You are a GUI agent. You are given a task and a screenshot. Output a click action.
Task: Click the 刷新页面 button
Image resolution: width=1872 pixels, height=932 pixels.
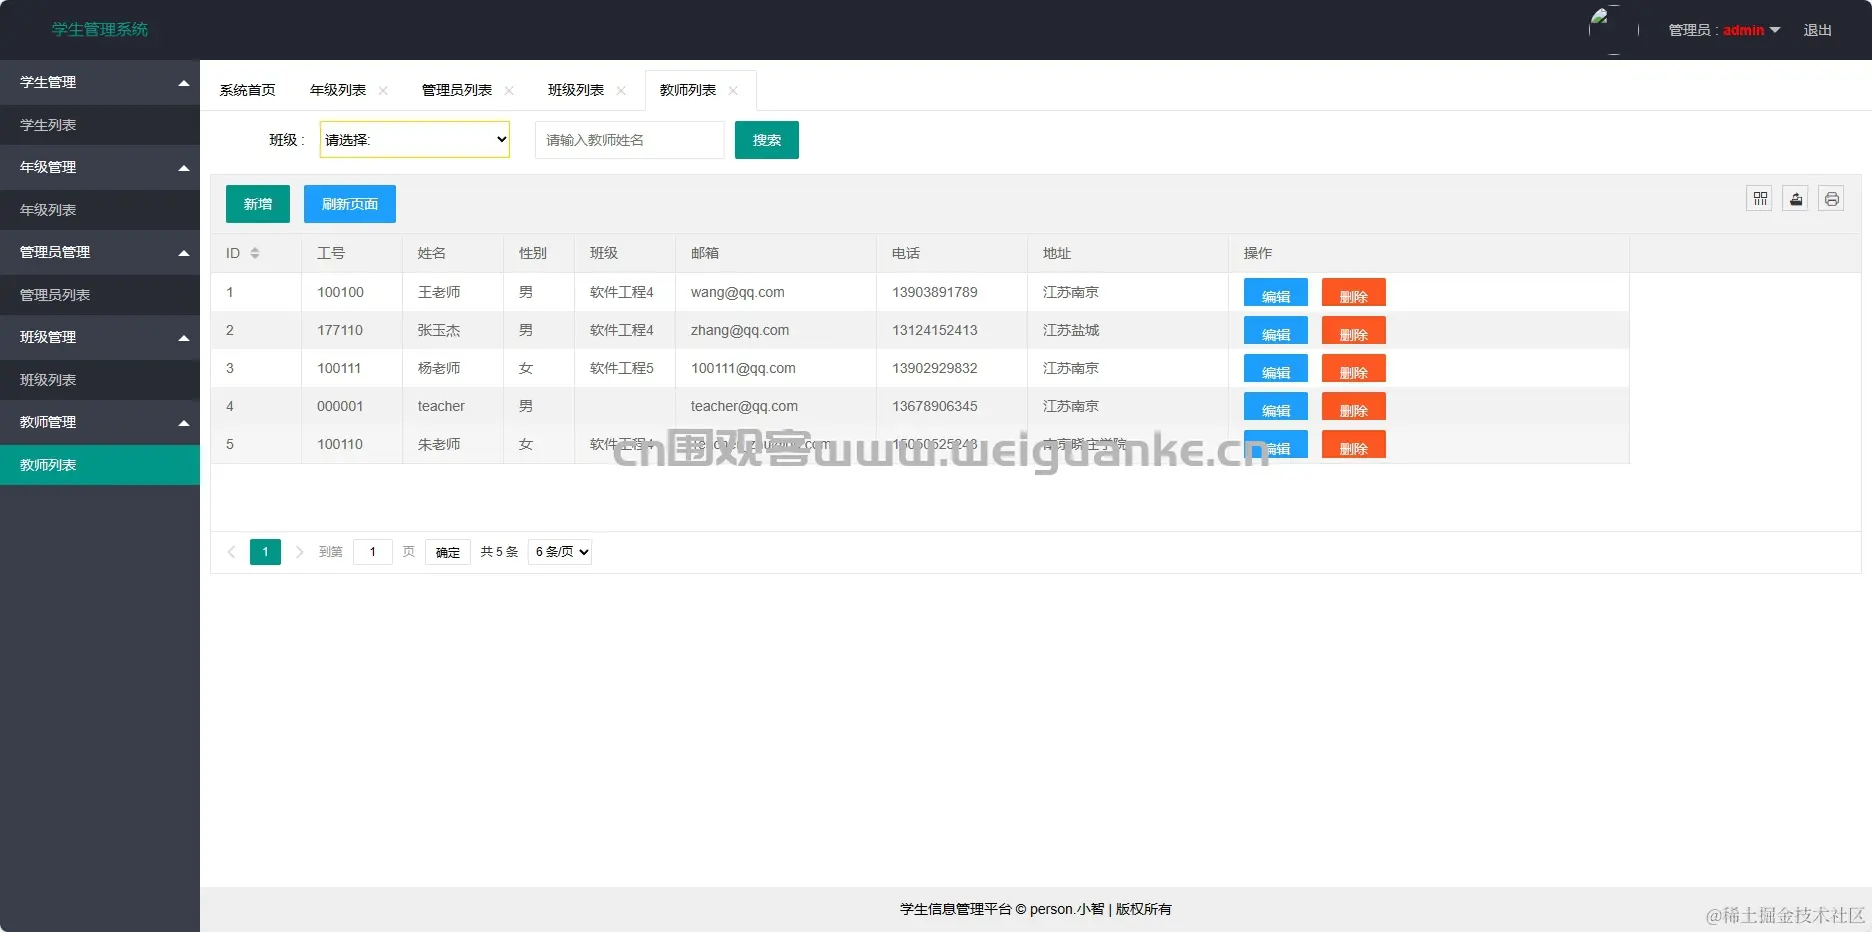(x=350, y=204)
